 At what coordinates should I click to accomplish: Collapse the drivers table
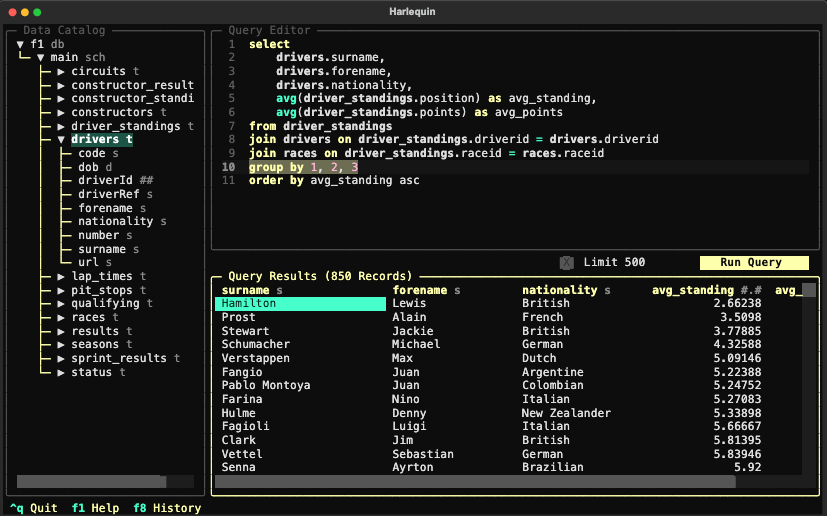[x=61, y=140]
